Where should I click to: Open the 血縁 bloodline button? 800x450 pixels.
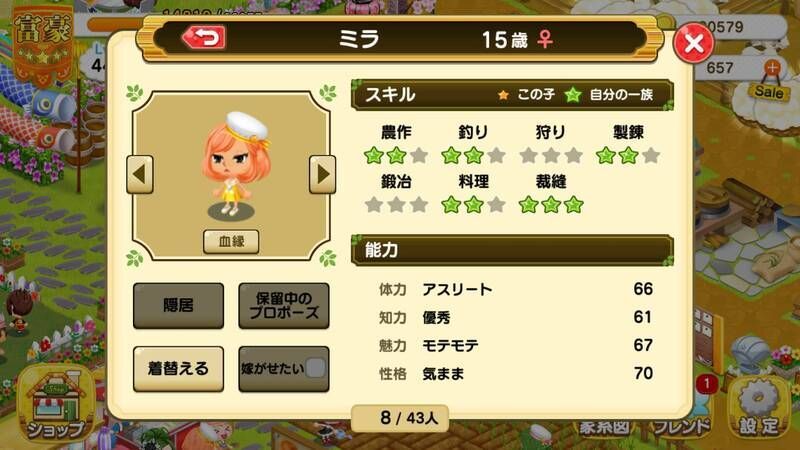[x=231, y=241]
